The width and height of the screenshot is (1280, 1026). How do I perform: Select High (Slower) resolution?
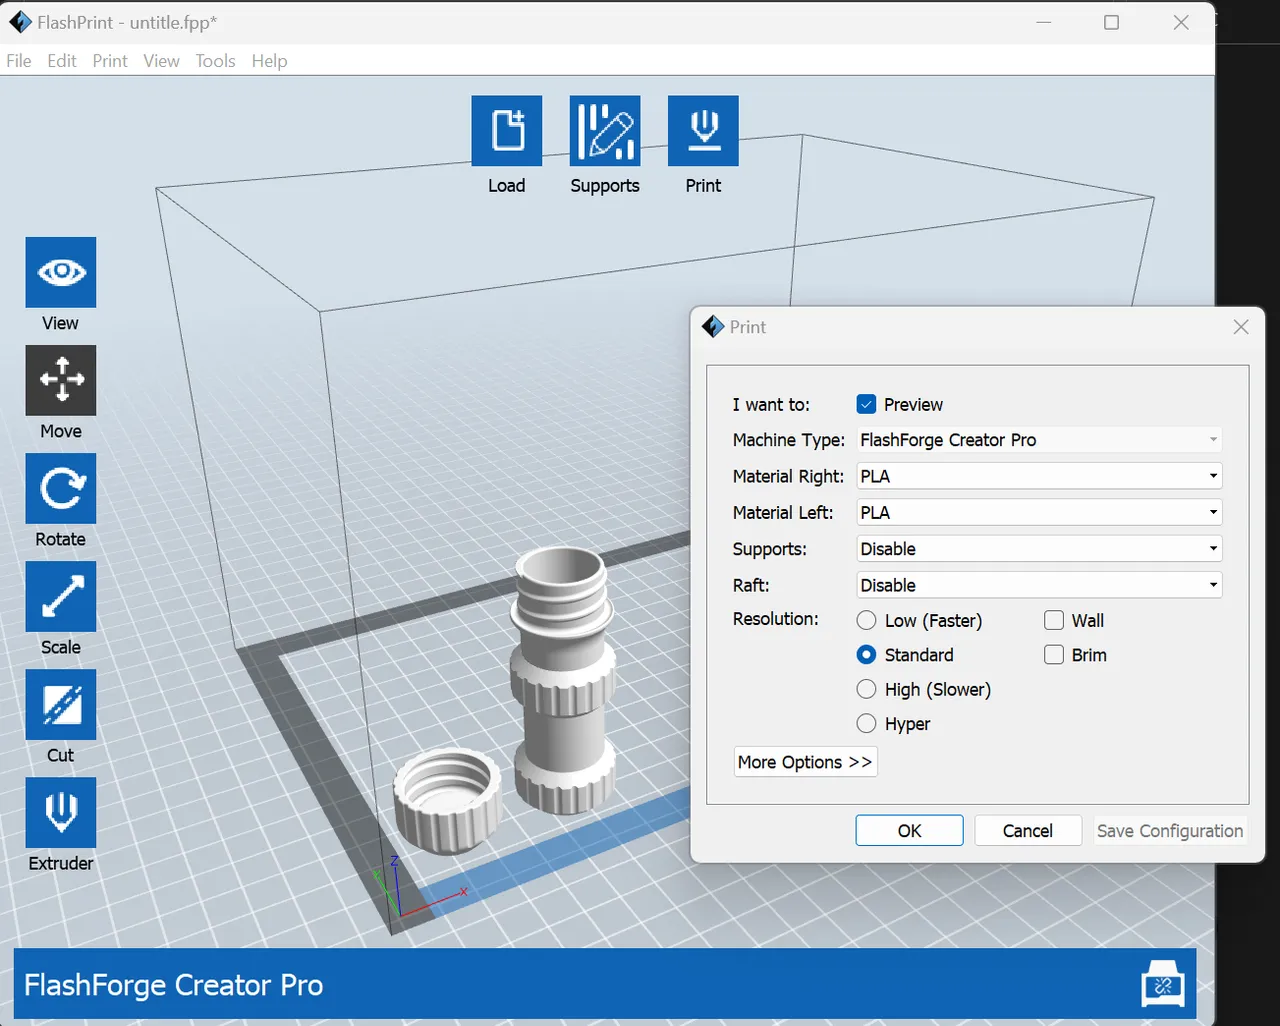[867, 689]
